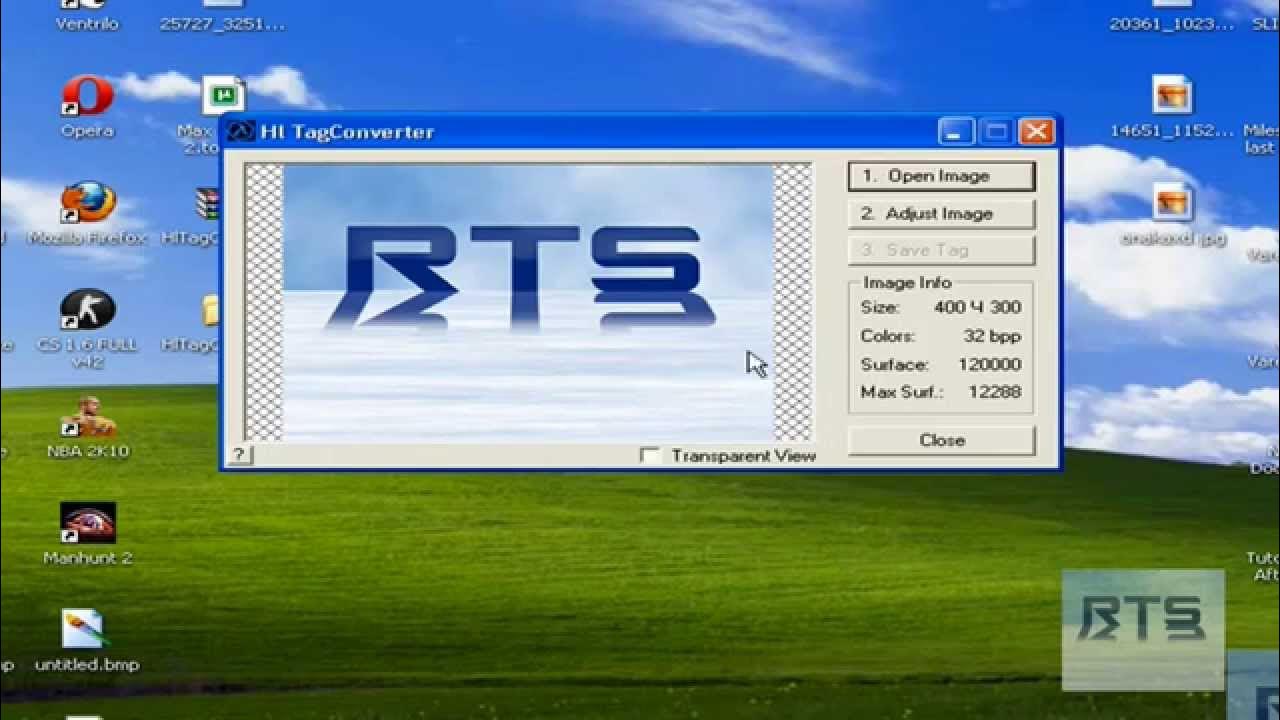Select the Manhunt 2 desktop icon
Screen dimensions: 1280x720
click(x=87, y=524)
